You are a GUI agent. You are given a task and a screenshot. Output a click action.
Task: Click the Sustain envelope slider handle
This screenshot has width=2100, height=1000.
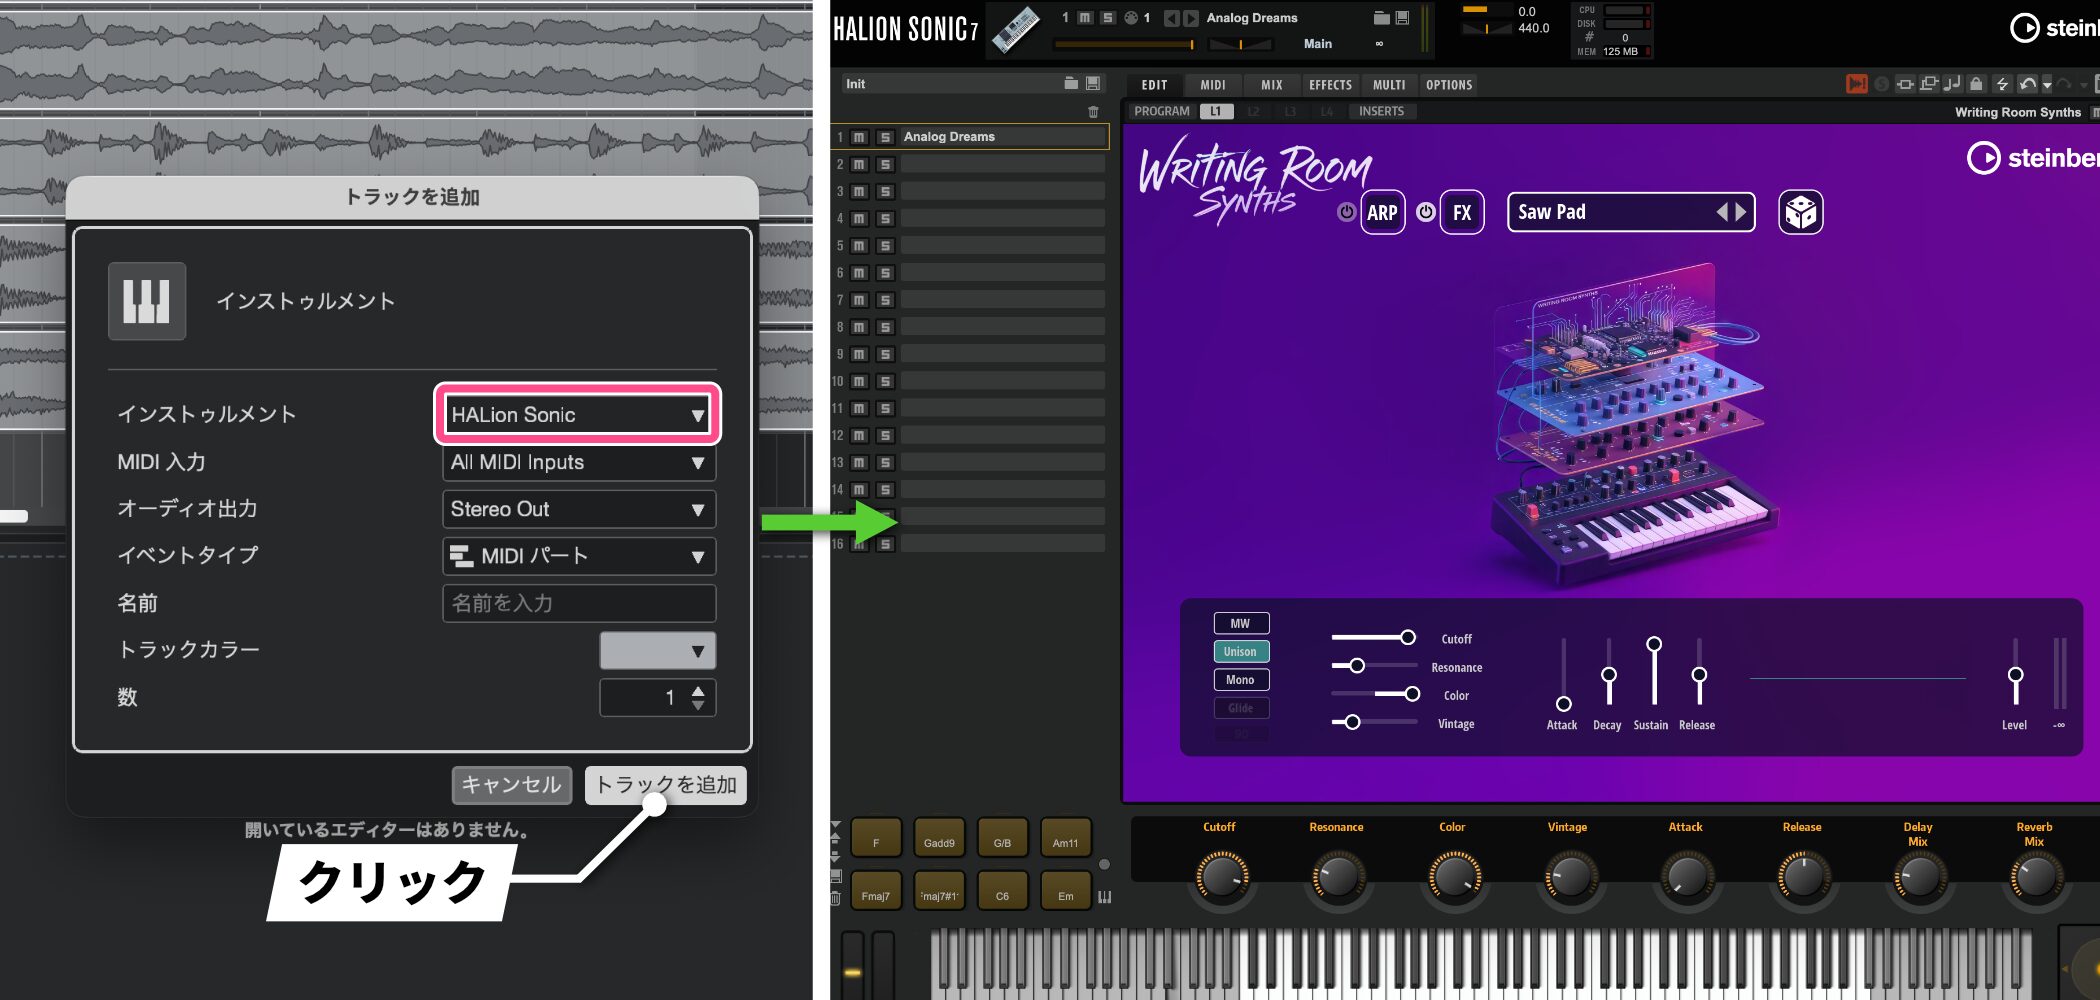[x=1654, y=644]
